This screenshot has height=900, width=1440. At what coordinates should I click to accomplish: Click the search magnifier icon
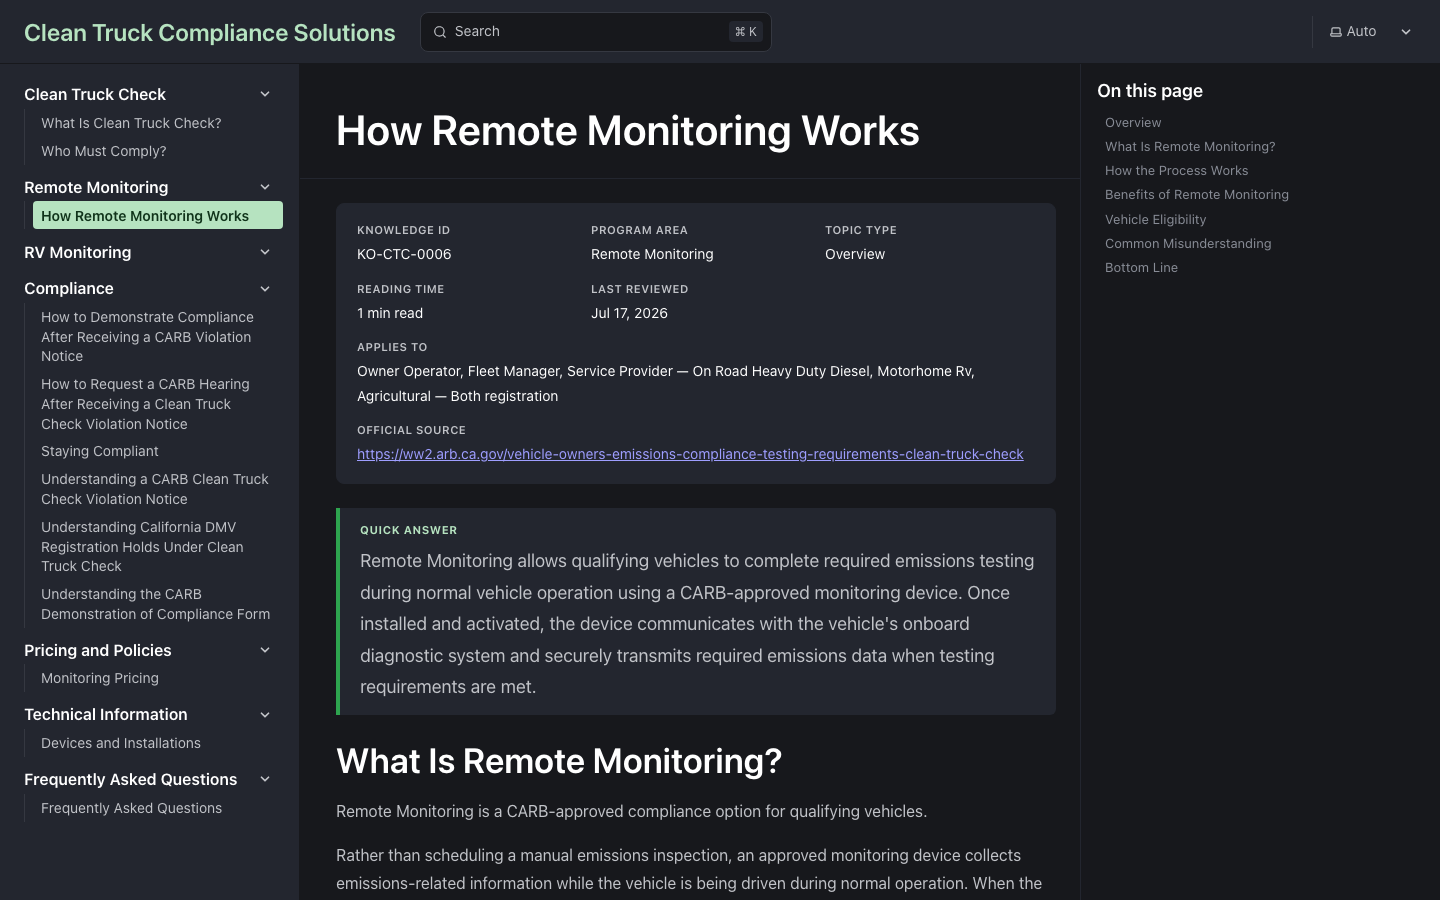click(x=440, y=32)
